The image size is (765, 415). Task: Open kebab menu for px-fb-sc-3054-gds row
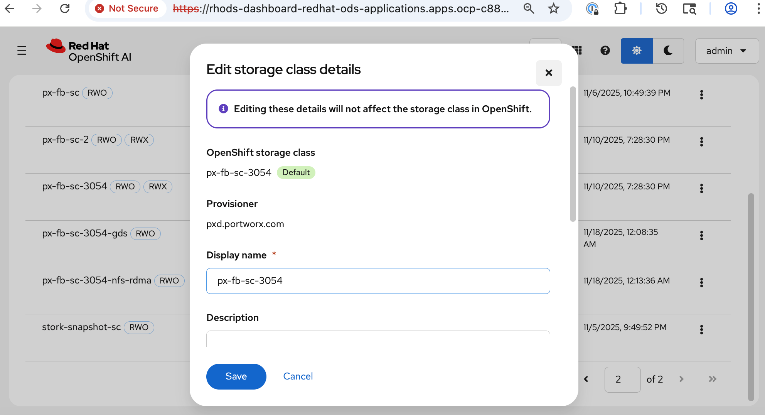tap(702, 236)
